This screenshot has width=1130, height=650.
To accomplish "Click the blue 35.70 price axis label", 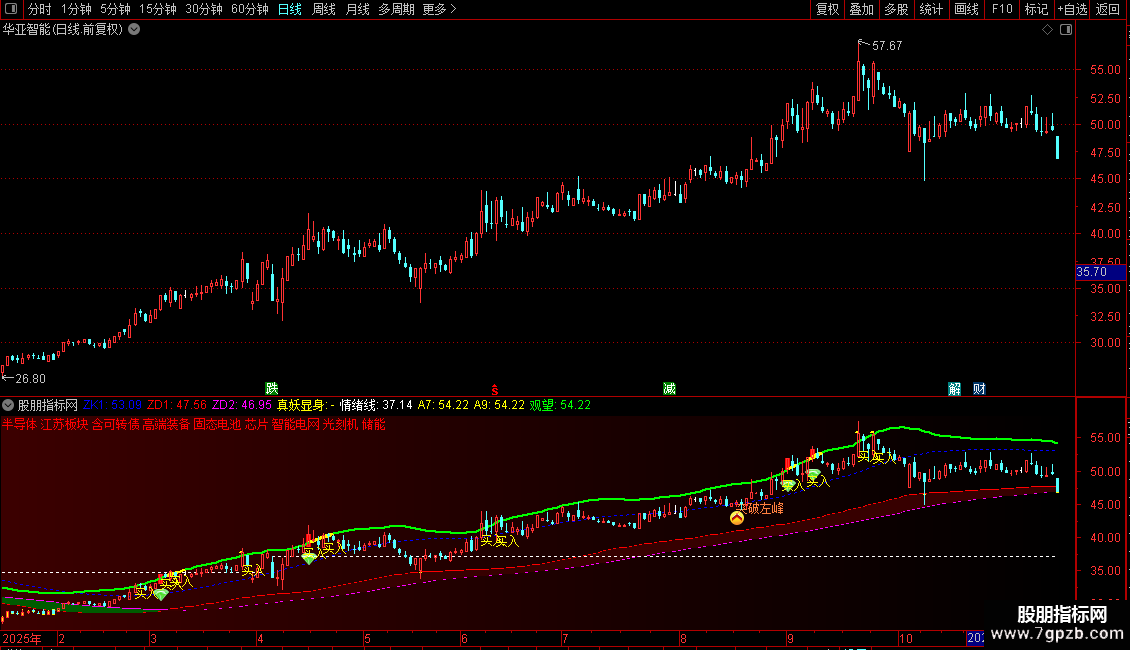I will [1100, 272].
